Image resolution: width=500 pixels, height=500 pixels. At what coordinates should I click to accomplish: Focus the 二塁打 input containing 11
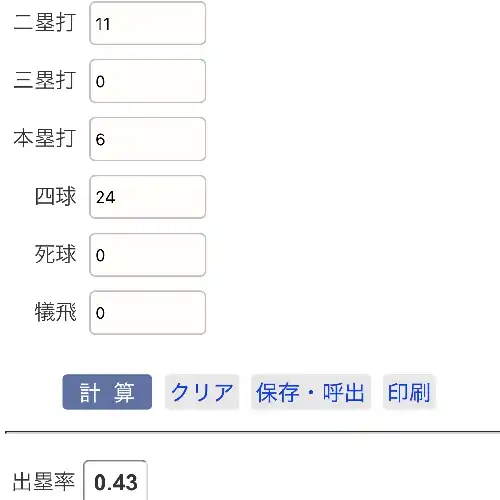click(x=147, y=23)
